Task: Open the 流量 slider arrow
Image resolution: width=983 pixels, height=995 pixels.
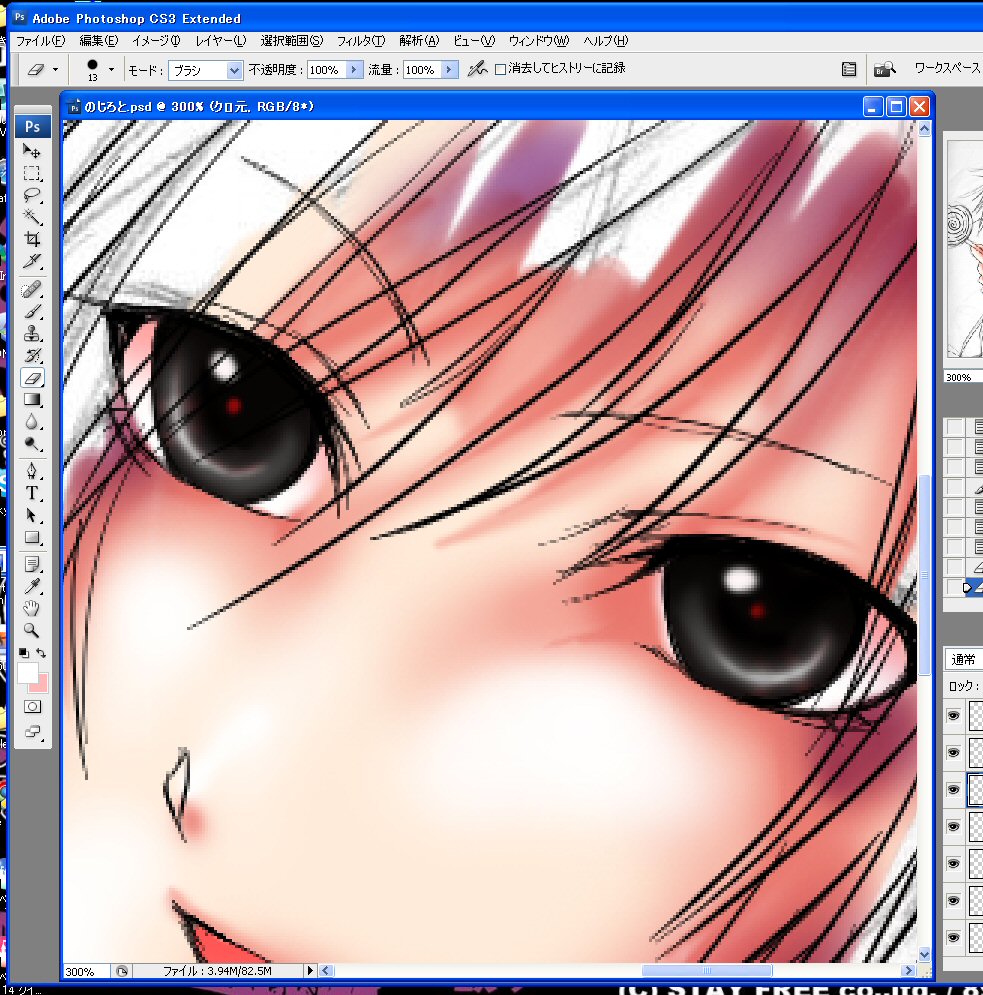Action: (x=449, y=69)
